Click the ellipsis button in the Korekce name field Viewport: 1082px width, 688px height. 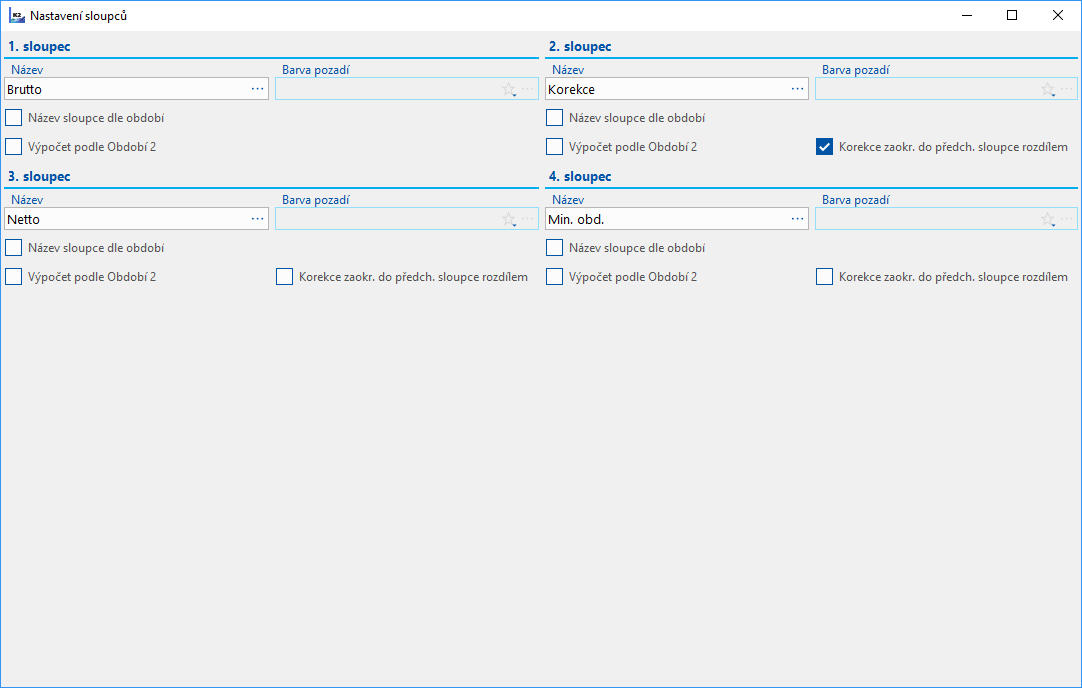click(798, 89)
